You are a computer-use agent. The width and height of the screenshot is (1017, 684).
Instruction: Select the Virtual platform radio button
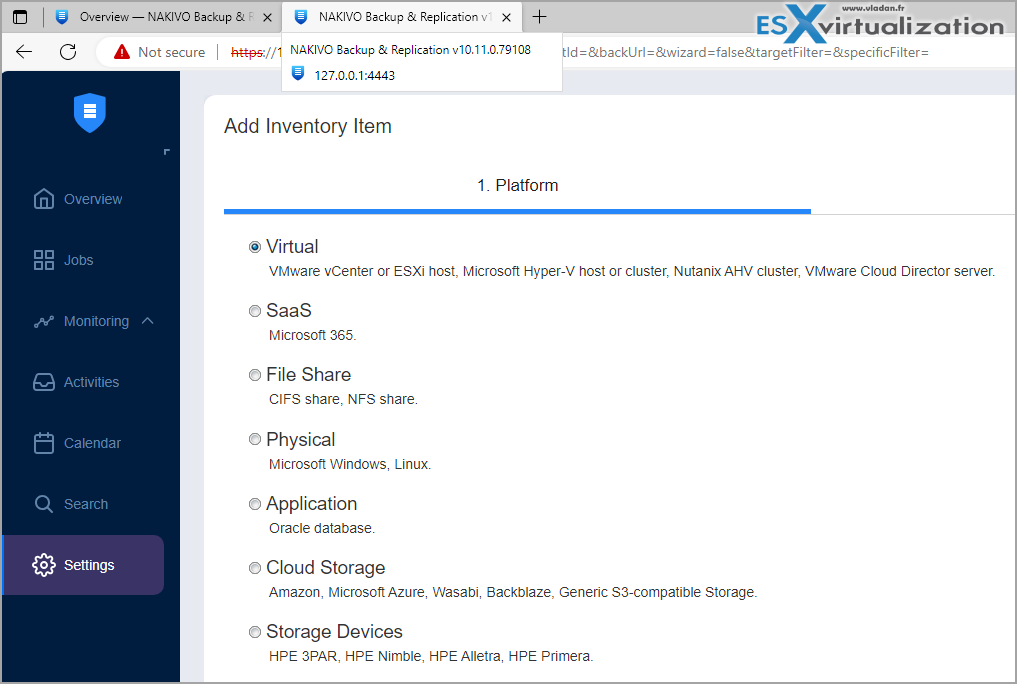coord(255,247)
